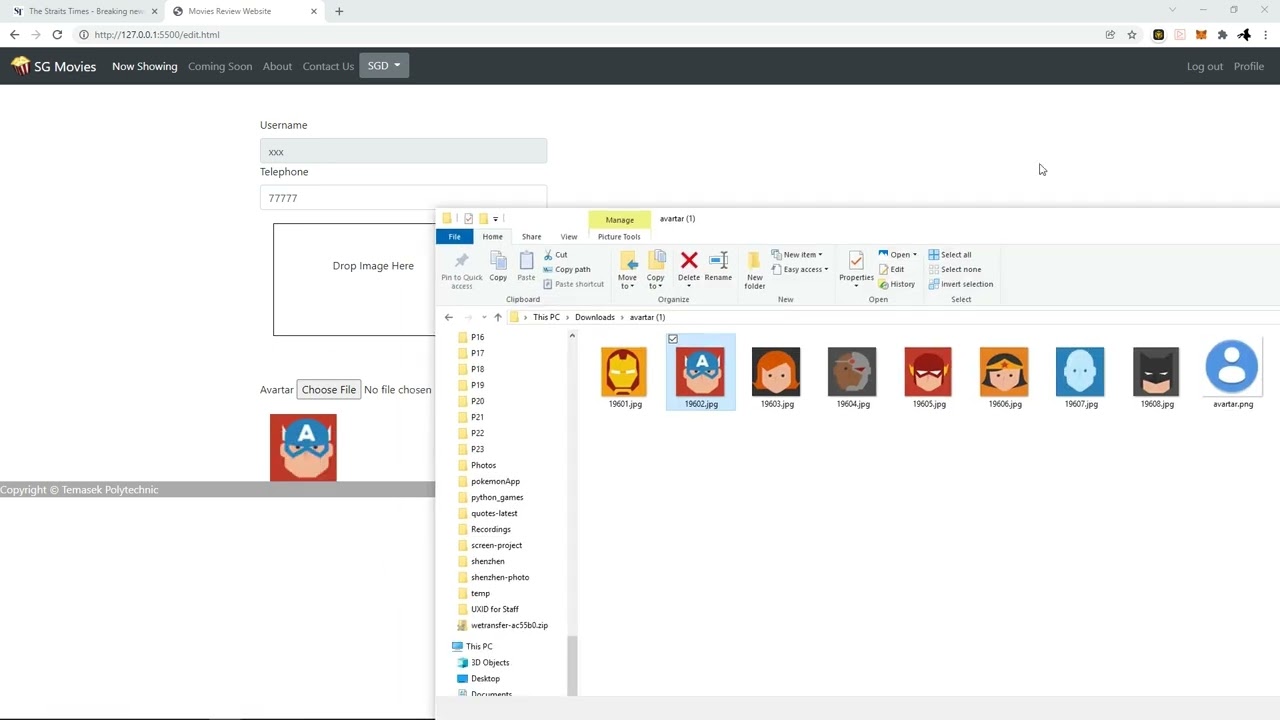Click Explorer up-one-level arrow

[498, 317]
